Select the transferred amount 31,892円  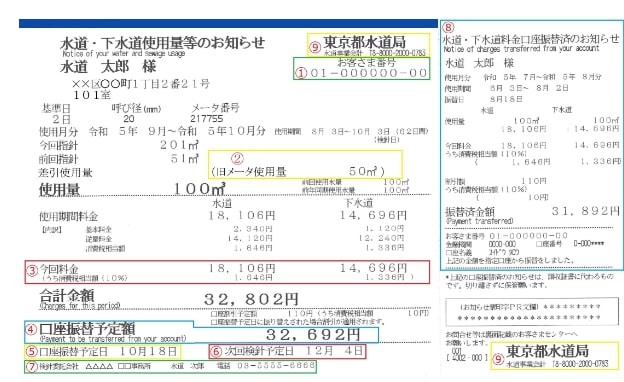[x=585, y=211]
